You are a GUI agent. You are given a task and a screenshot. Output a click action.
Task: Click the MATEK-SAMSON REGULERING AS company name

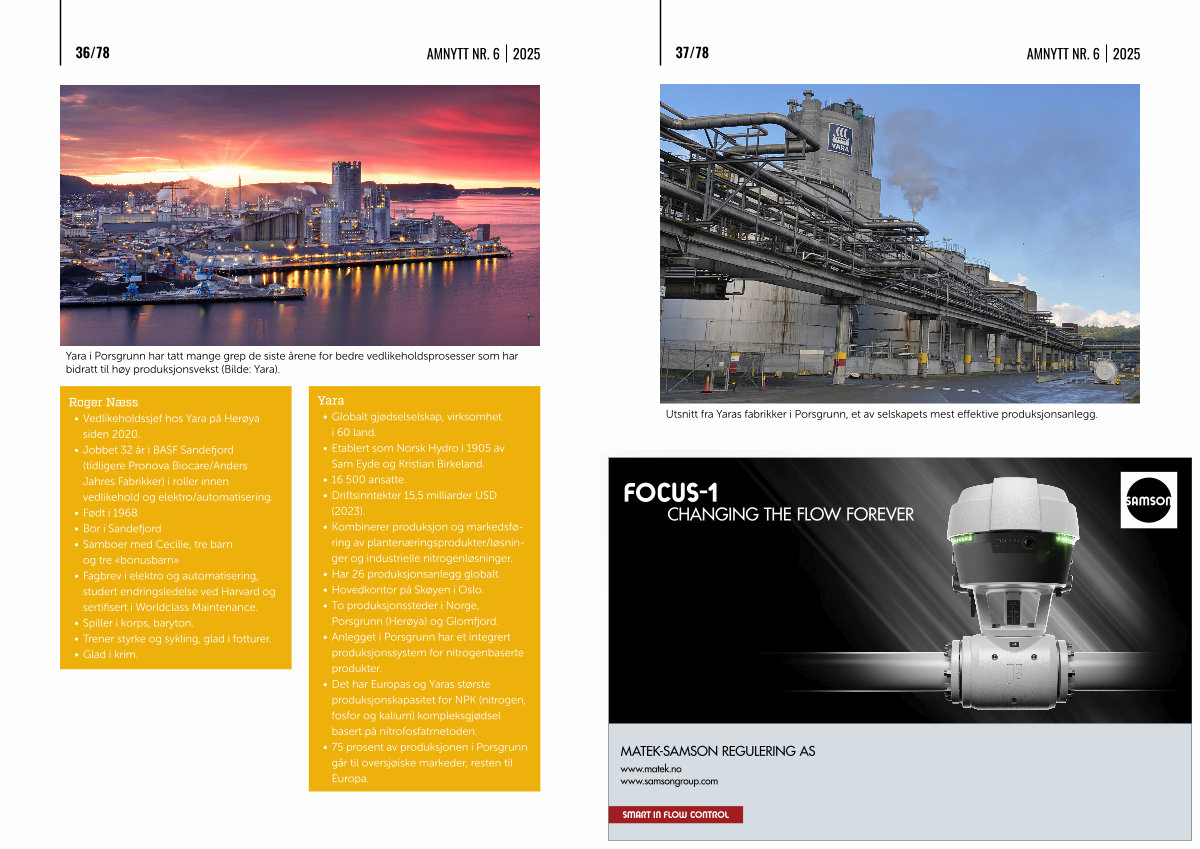click(717, 751)
